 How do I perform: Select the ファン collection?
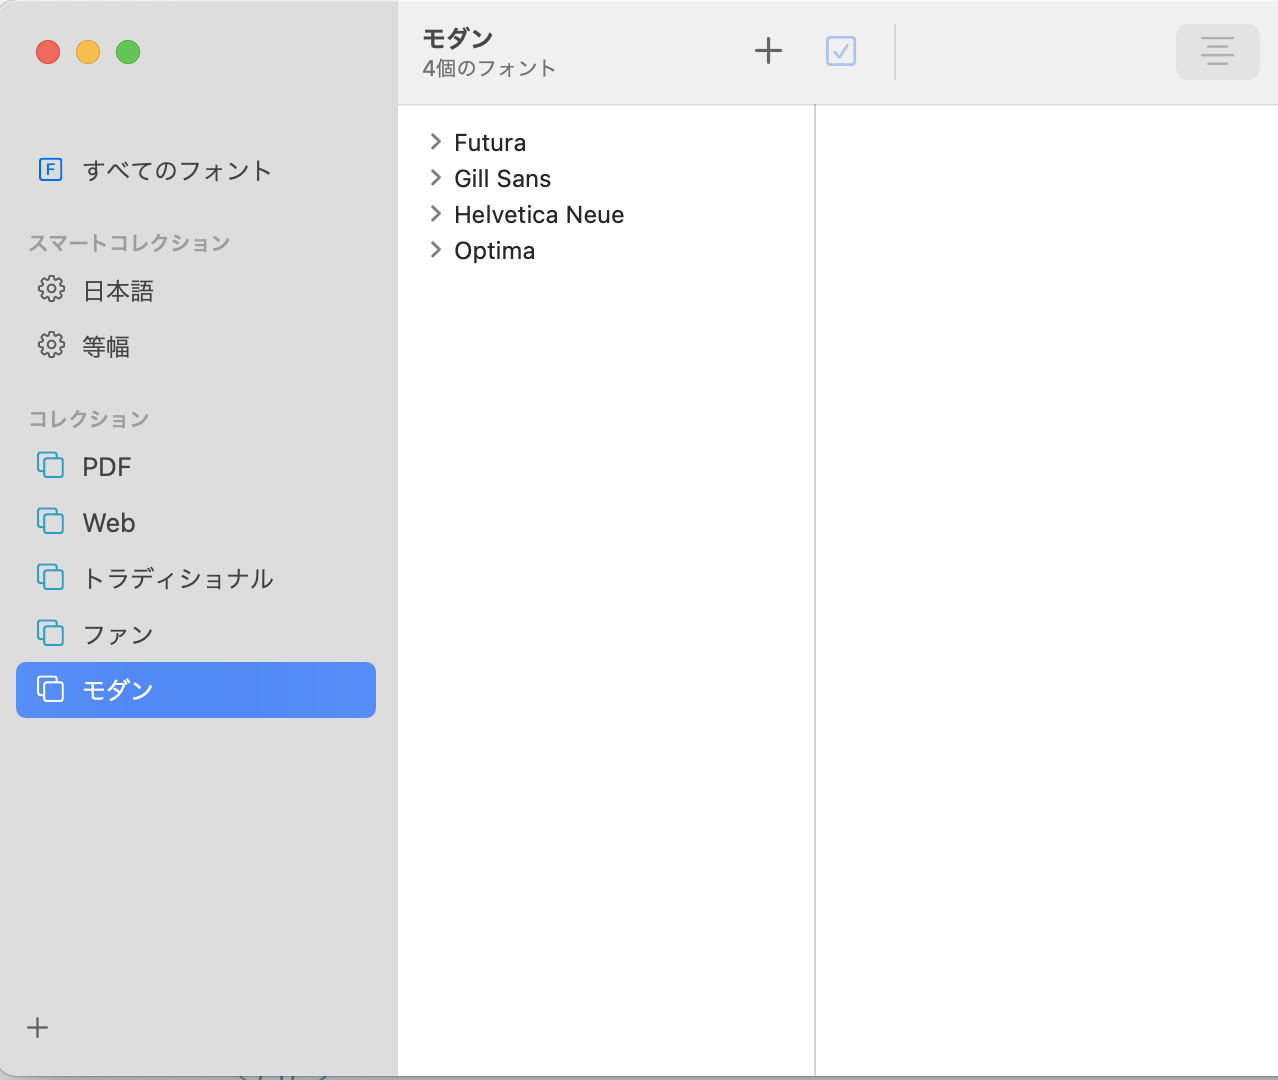[196, 634]
